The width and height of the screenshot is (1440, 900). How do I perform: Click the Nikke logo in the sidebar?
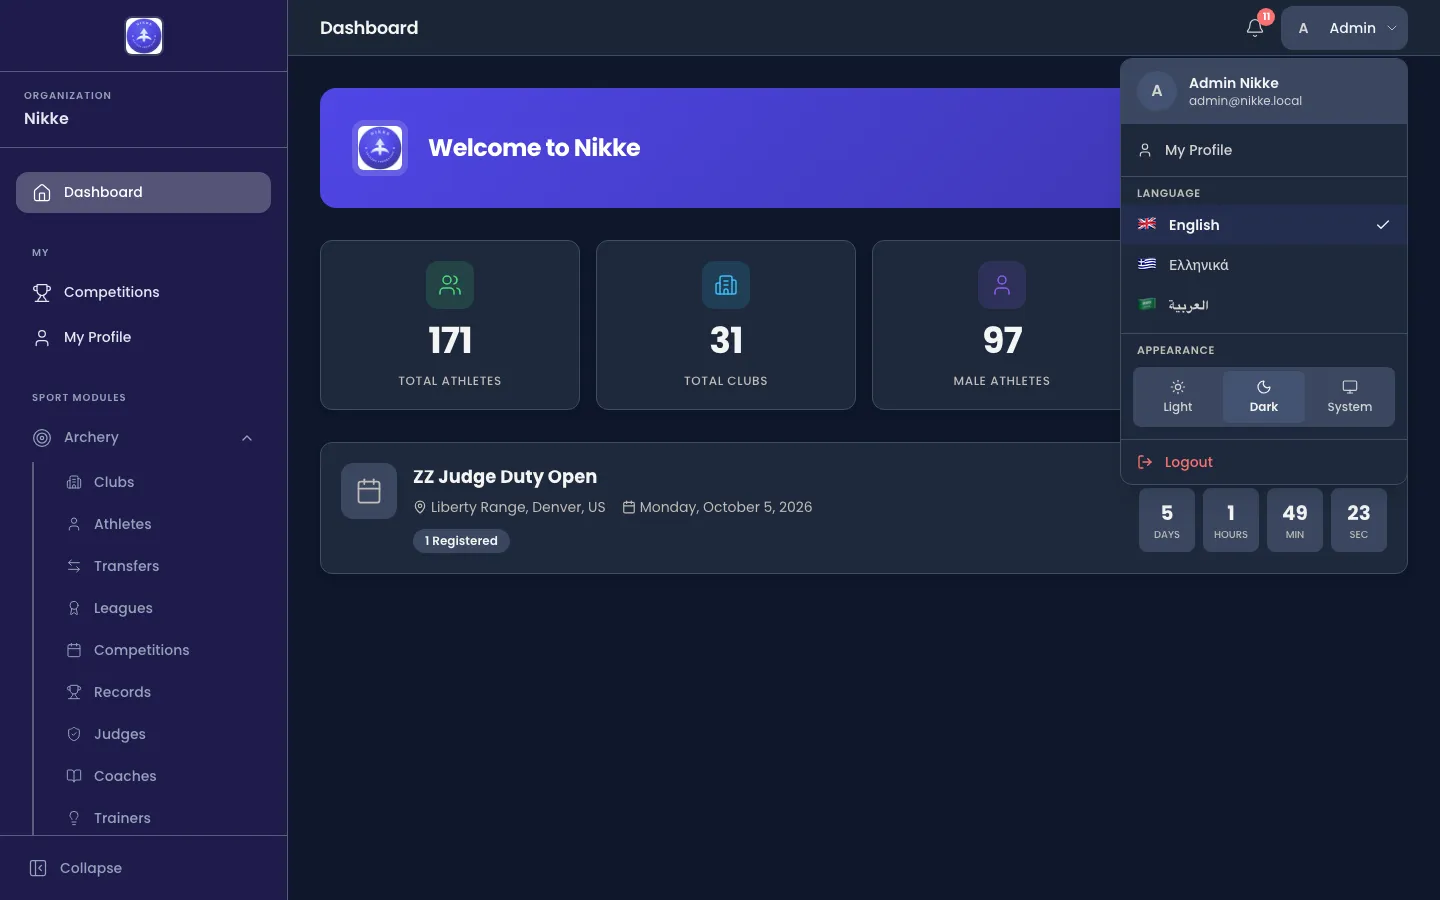pos(144,36)
